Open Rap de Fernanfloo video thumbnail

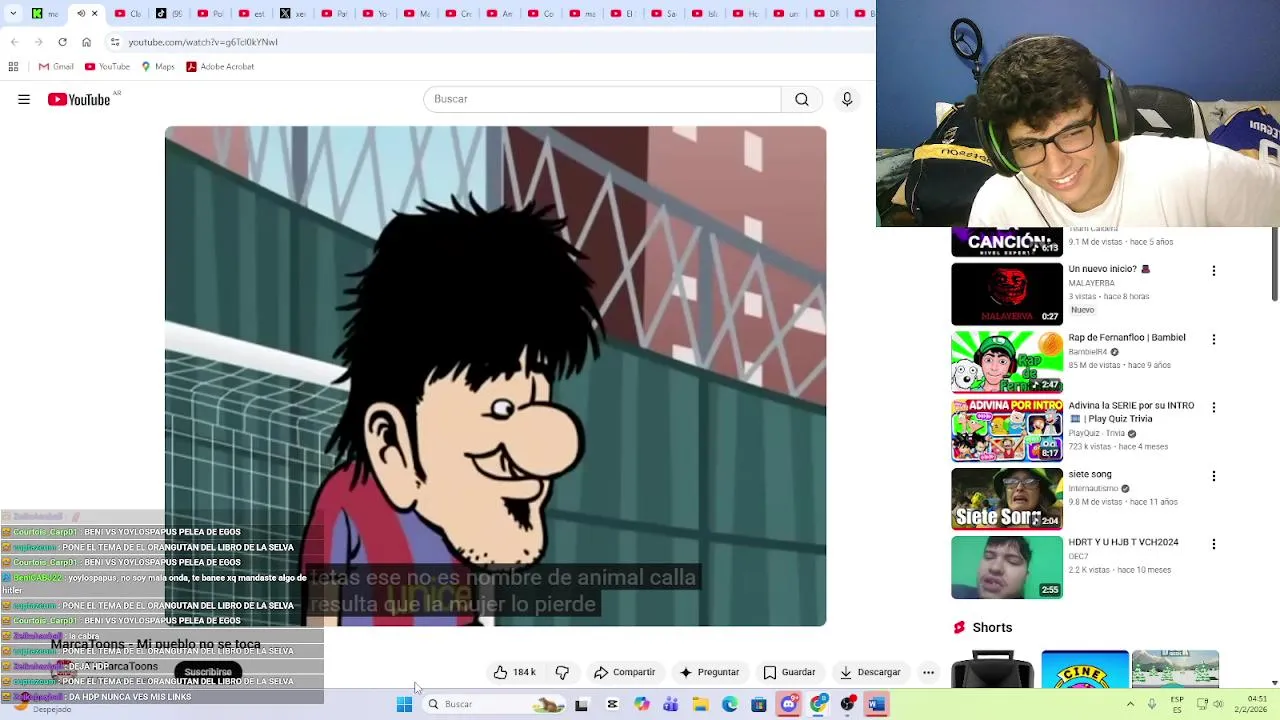[1007, 362]
